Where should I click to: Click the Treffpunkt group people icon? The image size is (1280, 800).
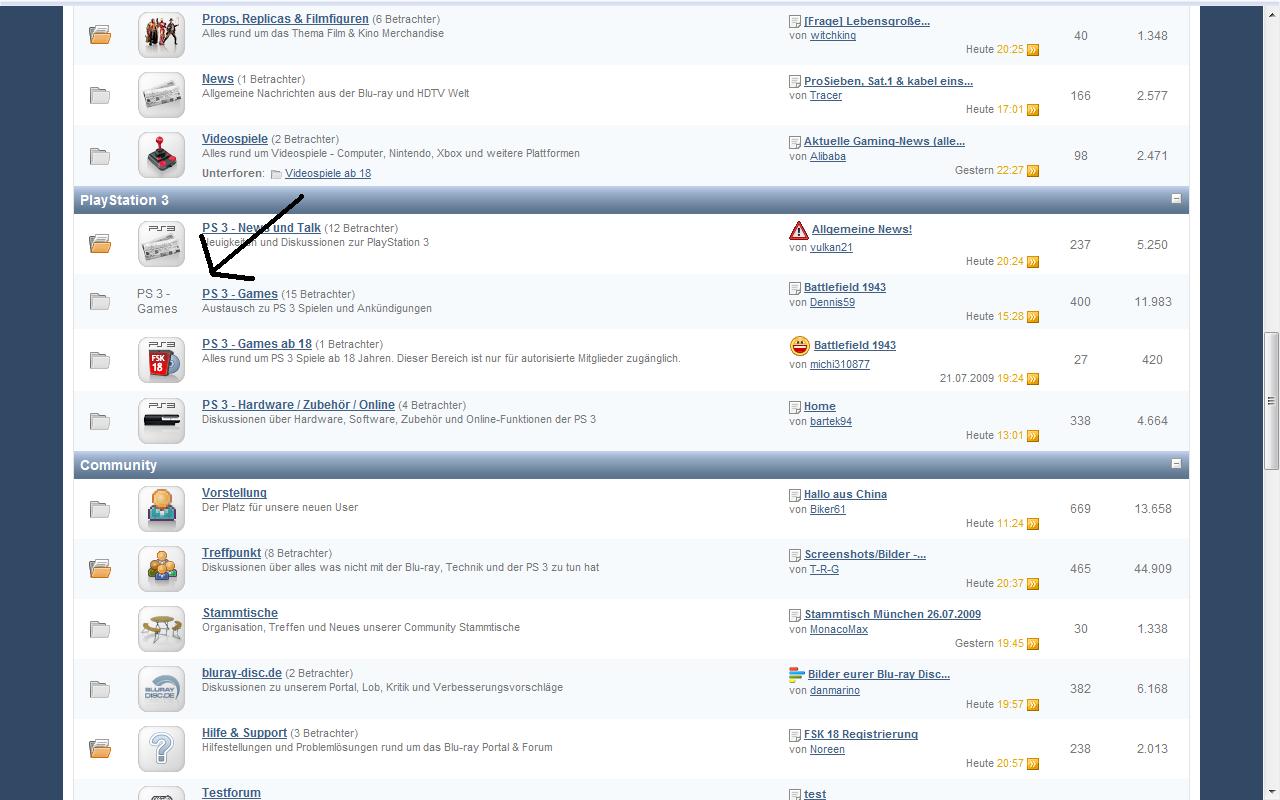tap(161, 569)
